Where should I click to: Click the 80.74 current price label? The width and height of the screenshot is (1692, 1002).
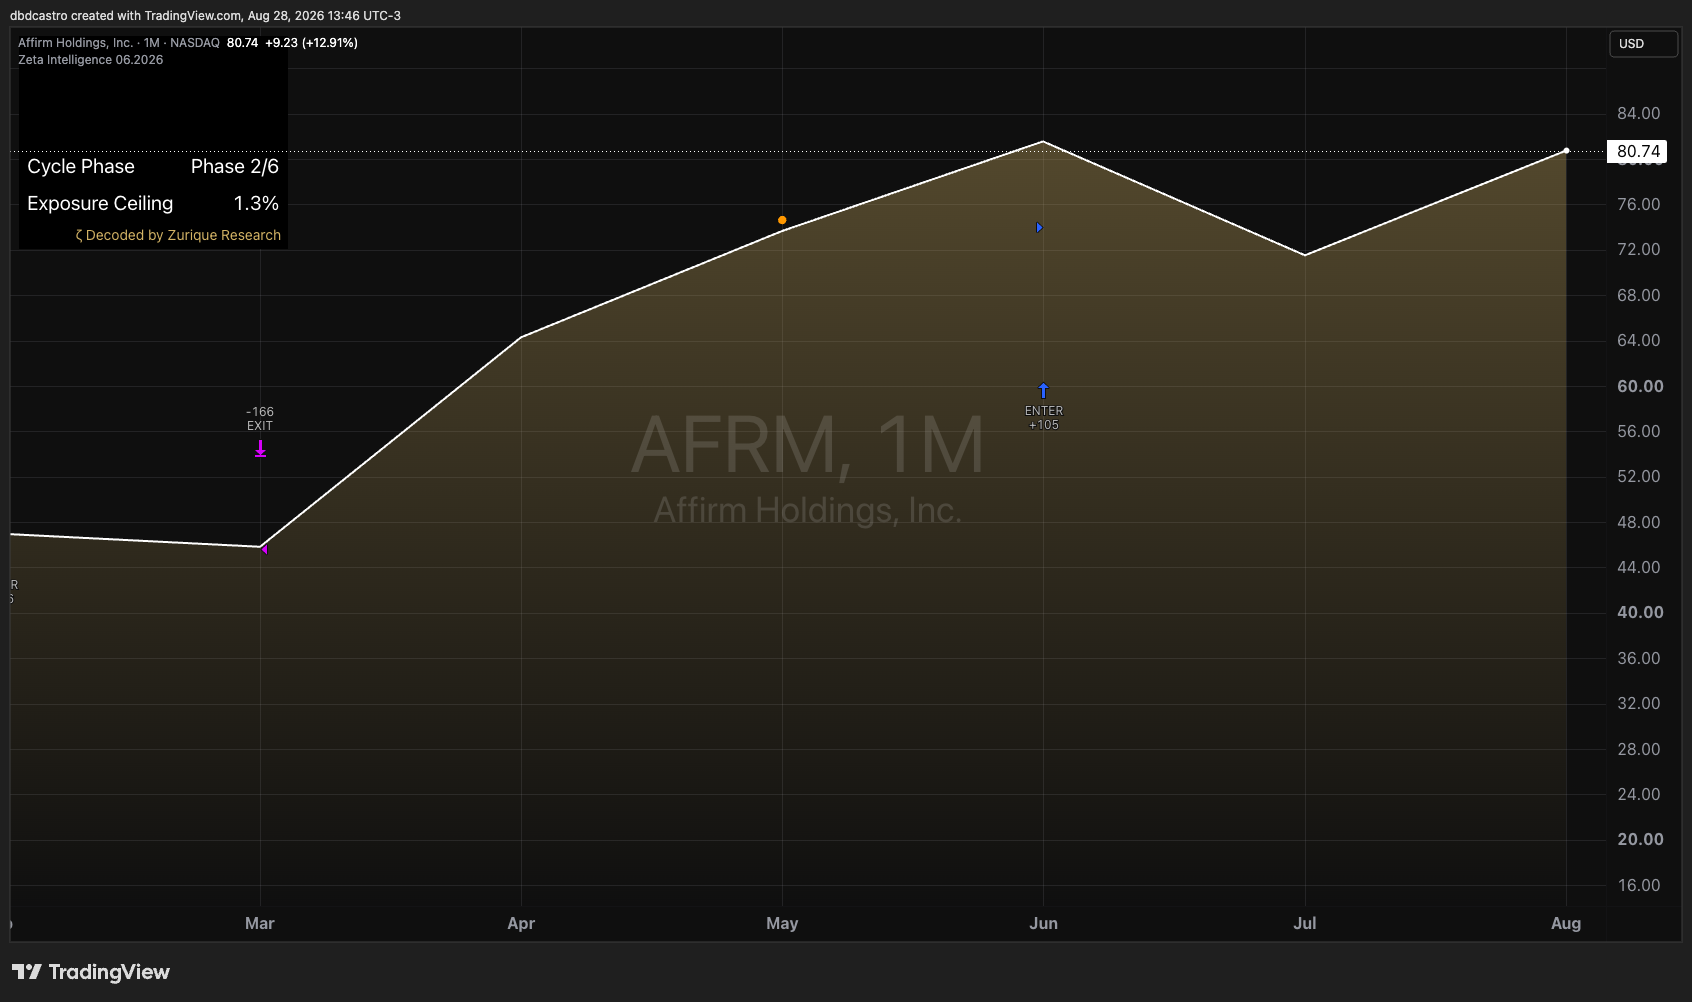(x=1638, y=151)
